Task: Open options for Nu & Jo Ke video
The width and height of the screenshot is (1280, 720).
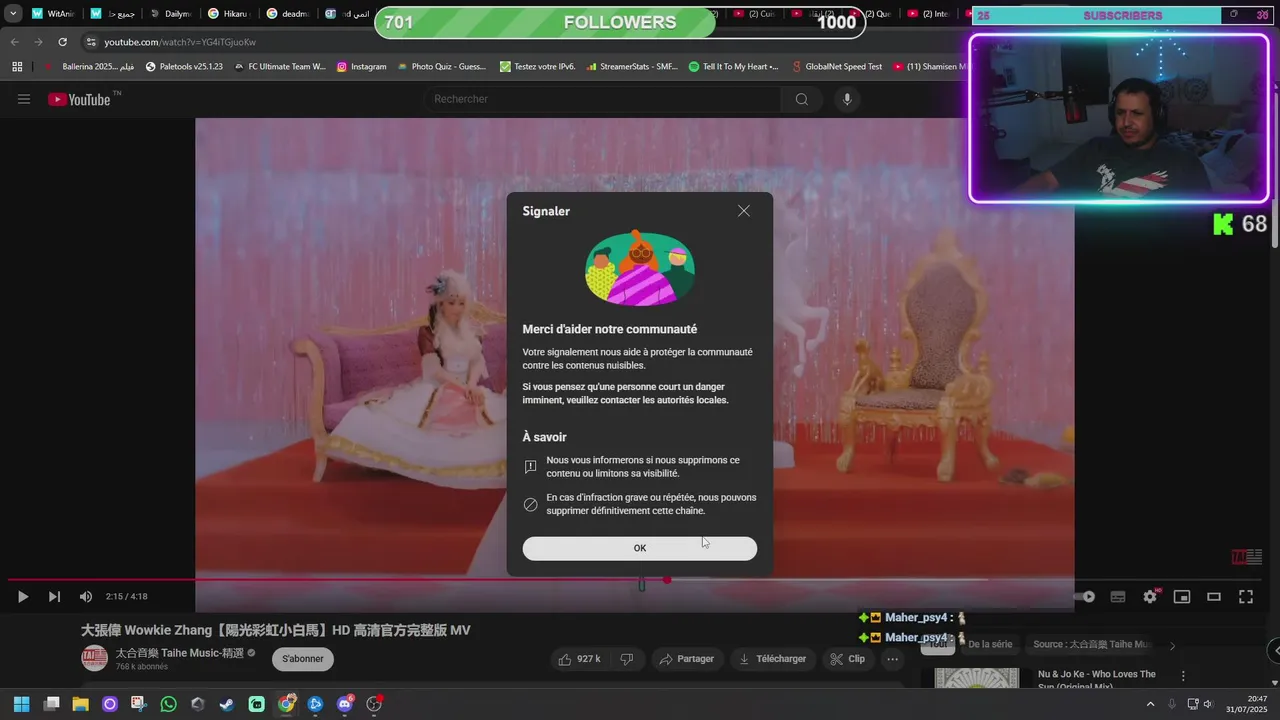Action: pos(1183,676)
